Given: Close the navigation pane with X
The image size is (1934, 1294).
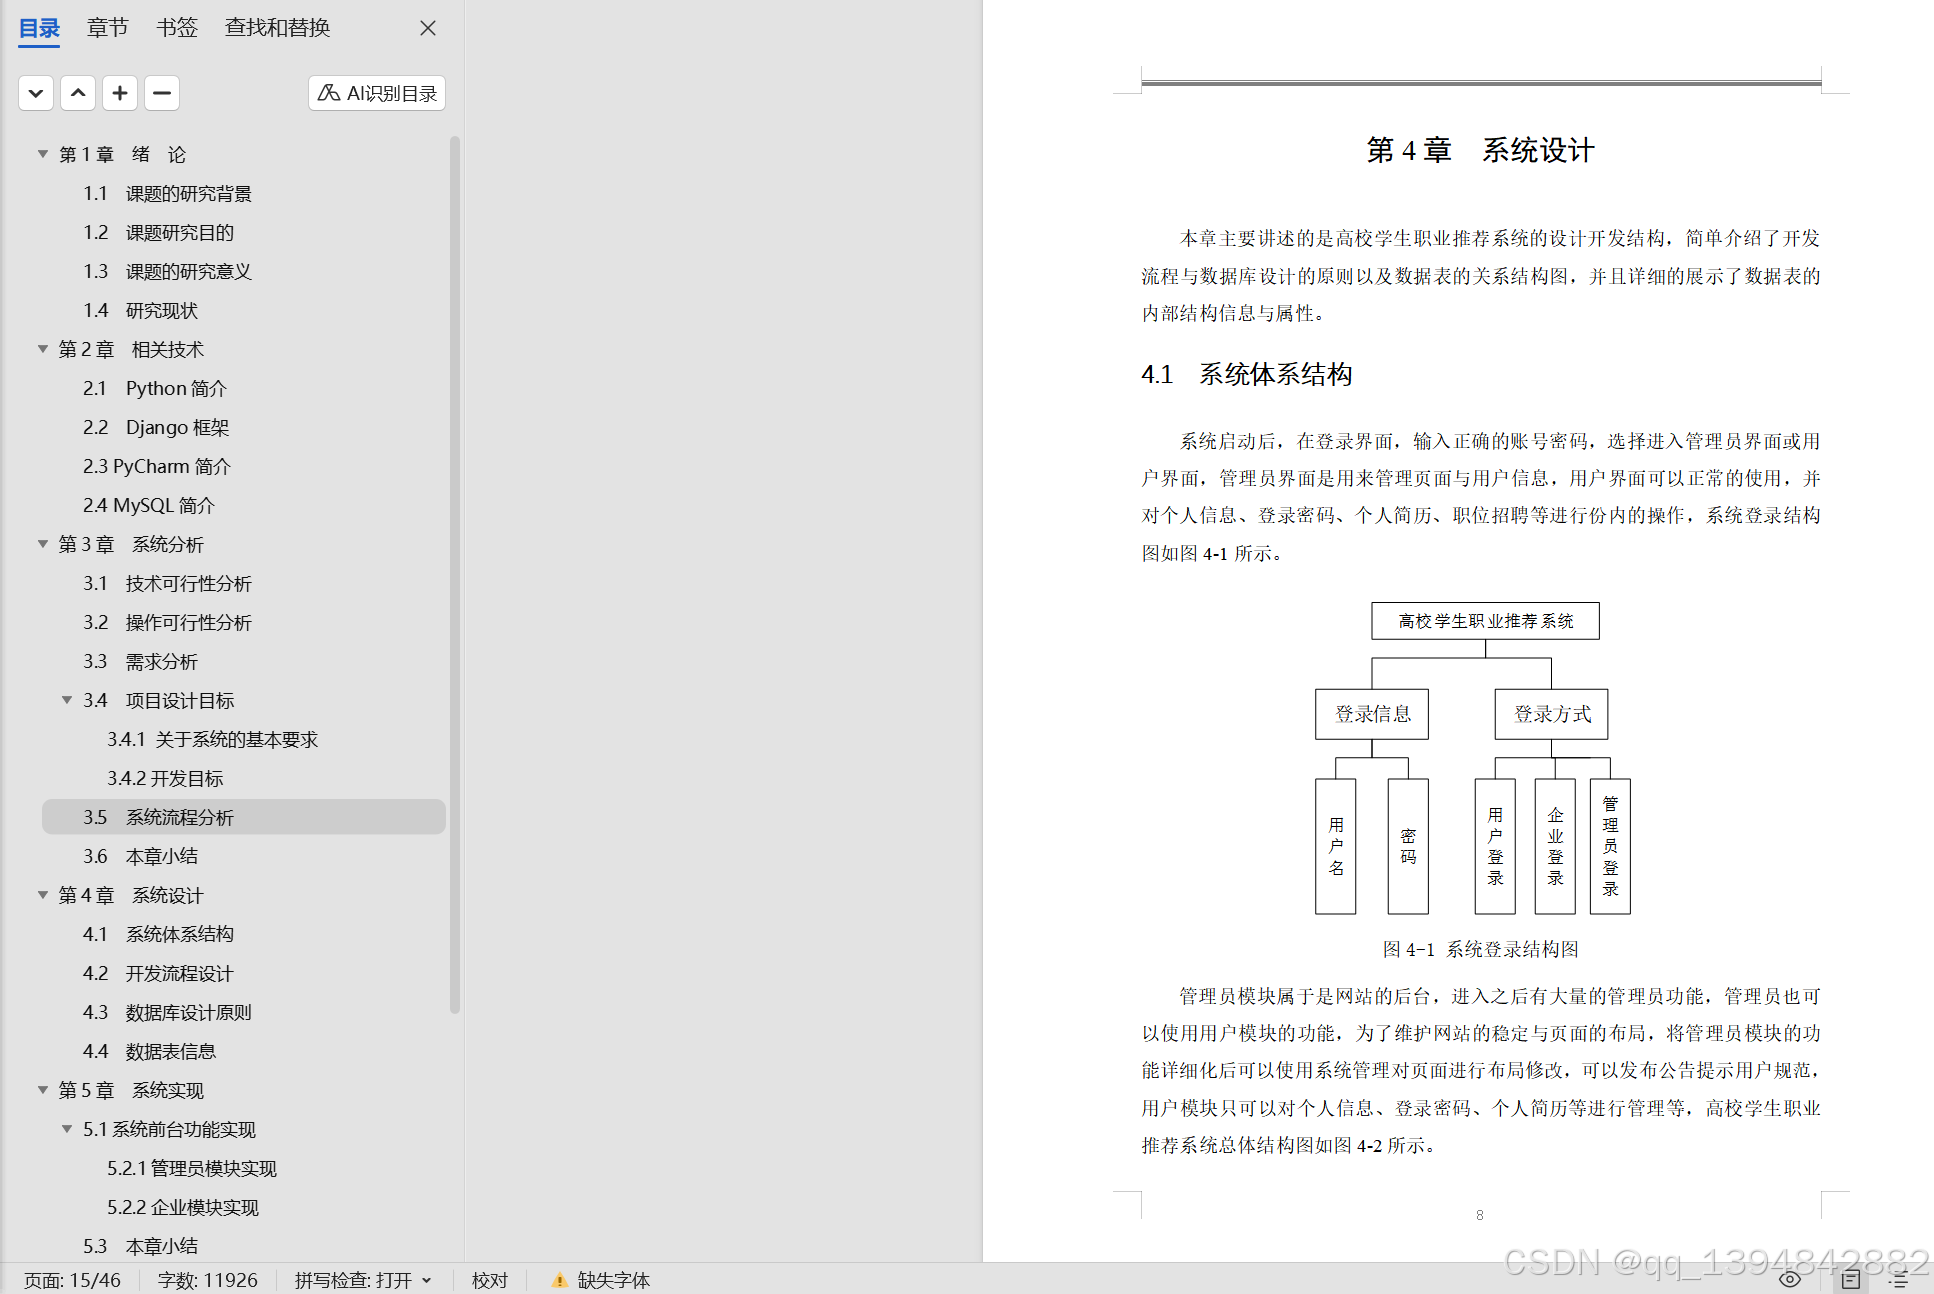Looking at the screenshot, I should click(428, 28).
